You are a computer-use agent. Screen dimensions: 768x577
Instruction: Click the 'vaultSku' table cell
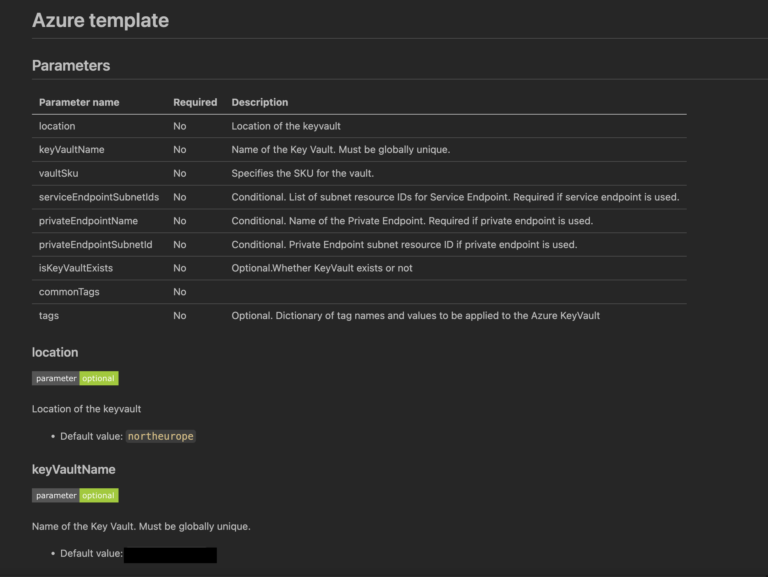(58, 173)
